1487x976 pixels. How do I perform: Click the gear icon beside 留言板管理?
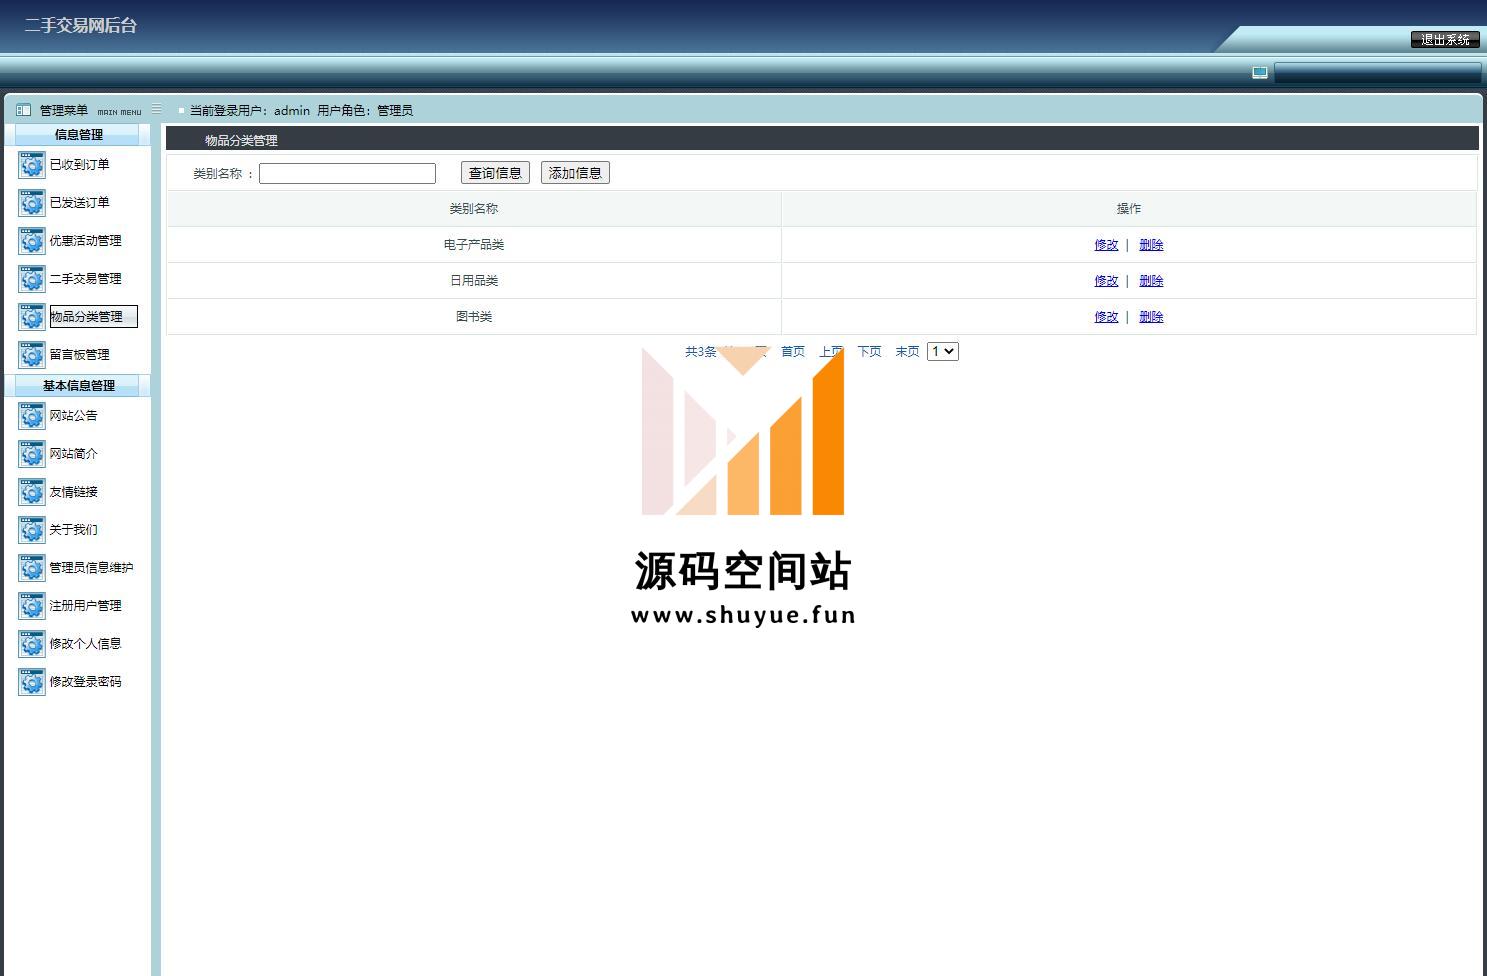pyautogui.click(x=32, y=355)
